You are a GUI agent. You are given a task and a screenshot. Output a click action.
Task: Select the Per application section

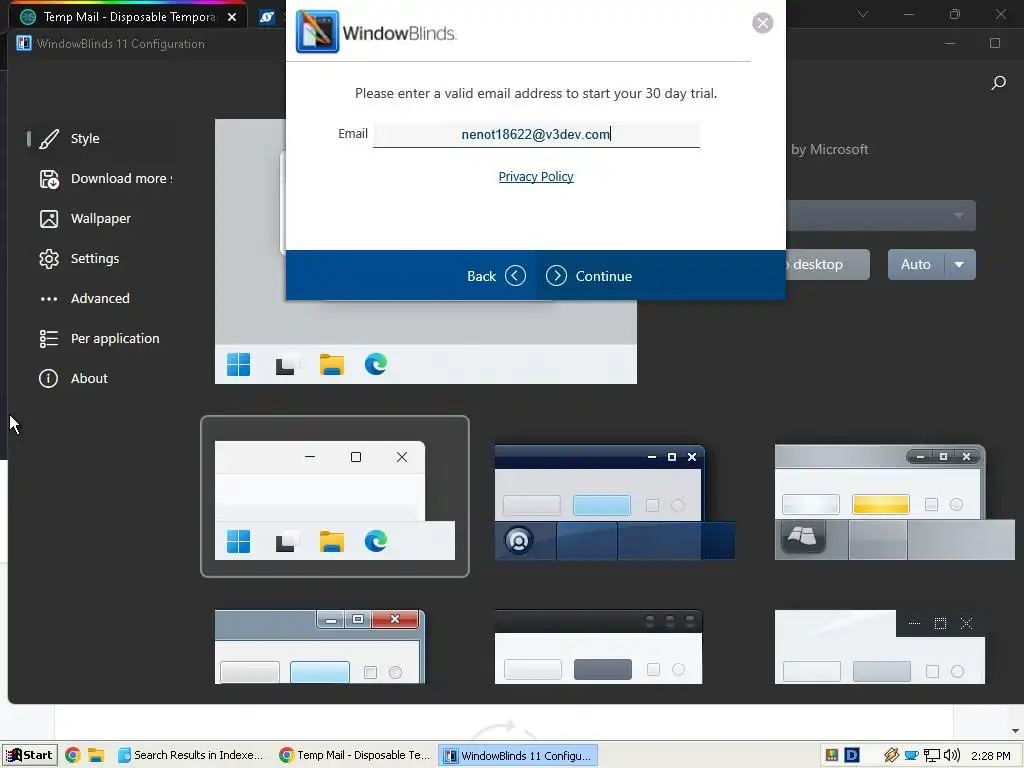pos(101,338)
